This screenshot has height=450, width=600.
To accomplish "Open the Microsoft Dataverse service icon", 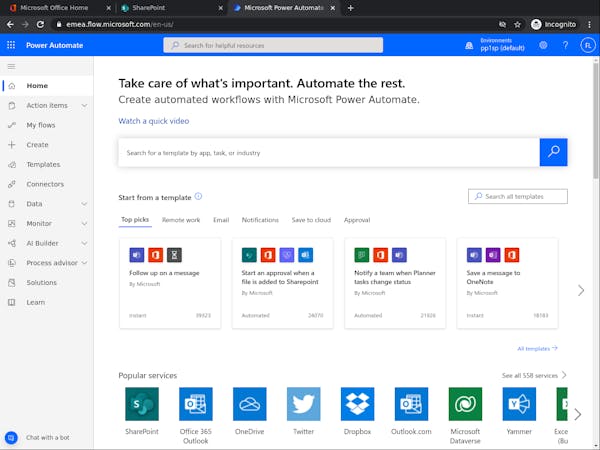I will (465, 404).
